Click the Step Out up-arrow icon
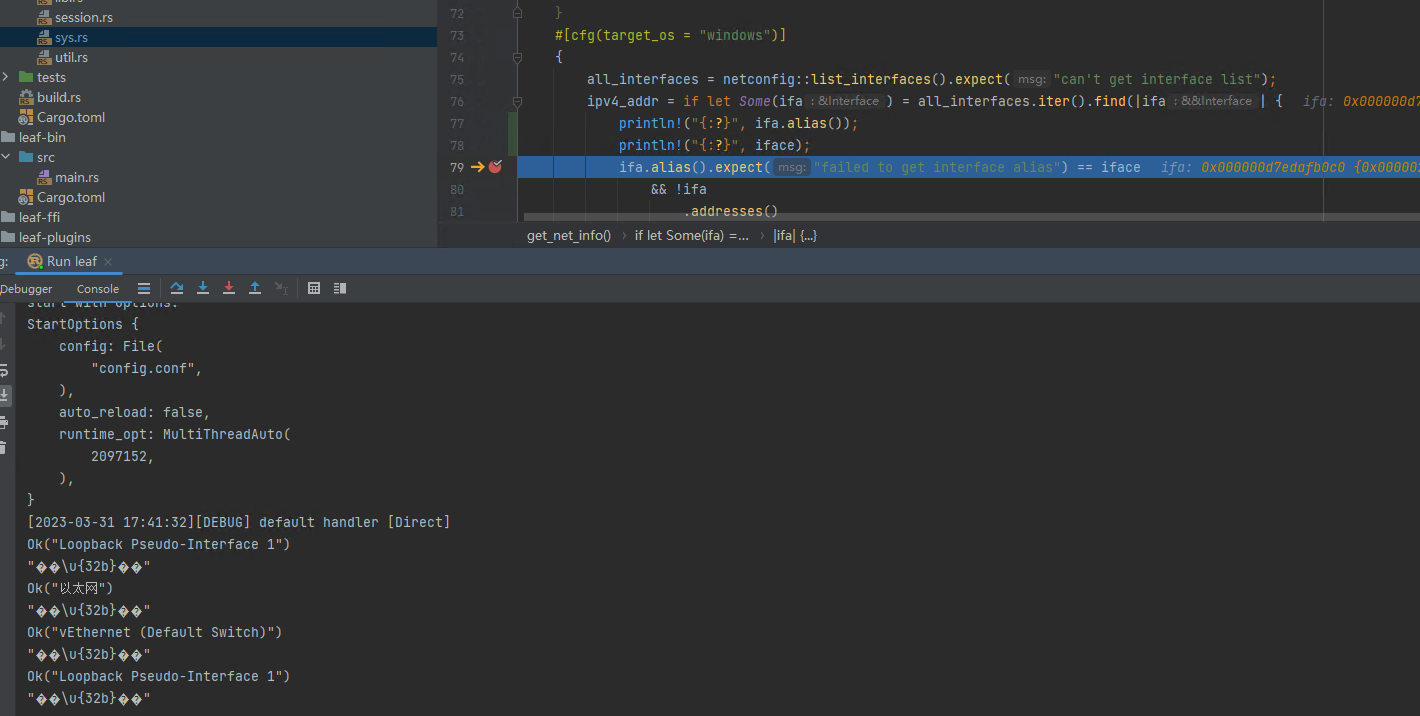Image resolution: width=1420 pixels, height=716 pixels. 255,288
